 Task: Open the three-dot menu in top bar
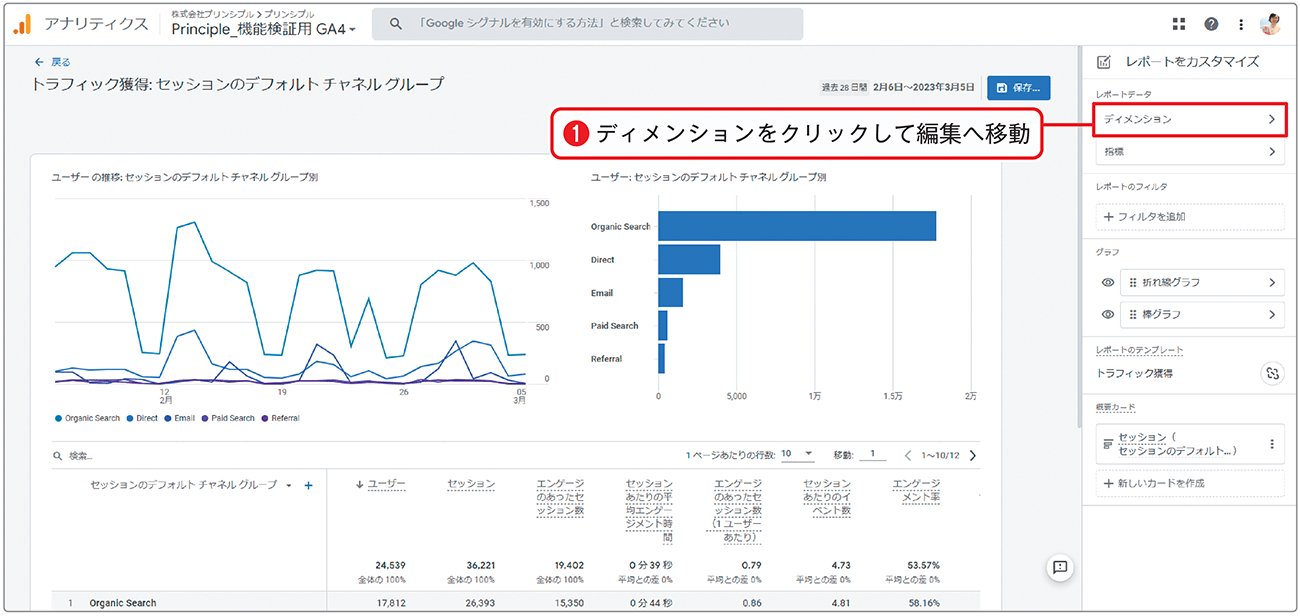tap(1241, 24)
